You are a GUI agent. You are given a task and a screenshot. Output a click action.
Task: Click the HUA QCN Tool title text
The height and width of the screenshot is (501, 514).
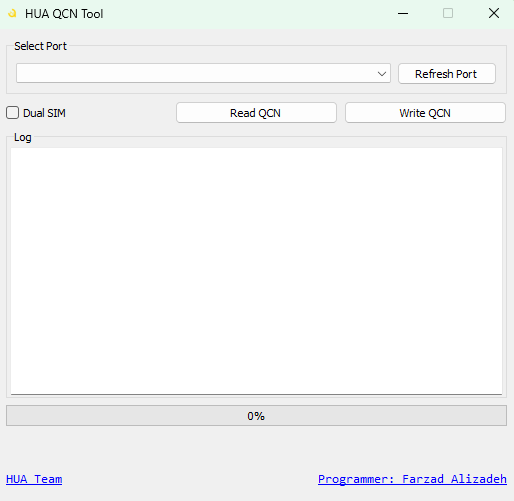point(64,14)
